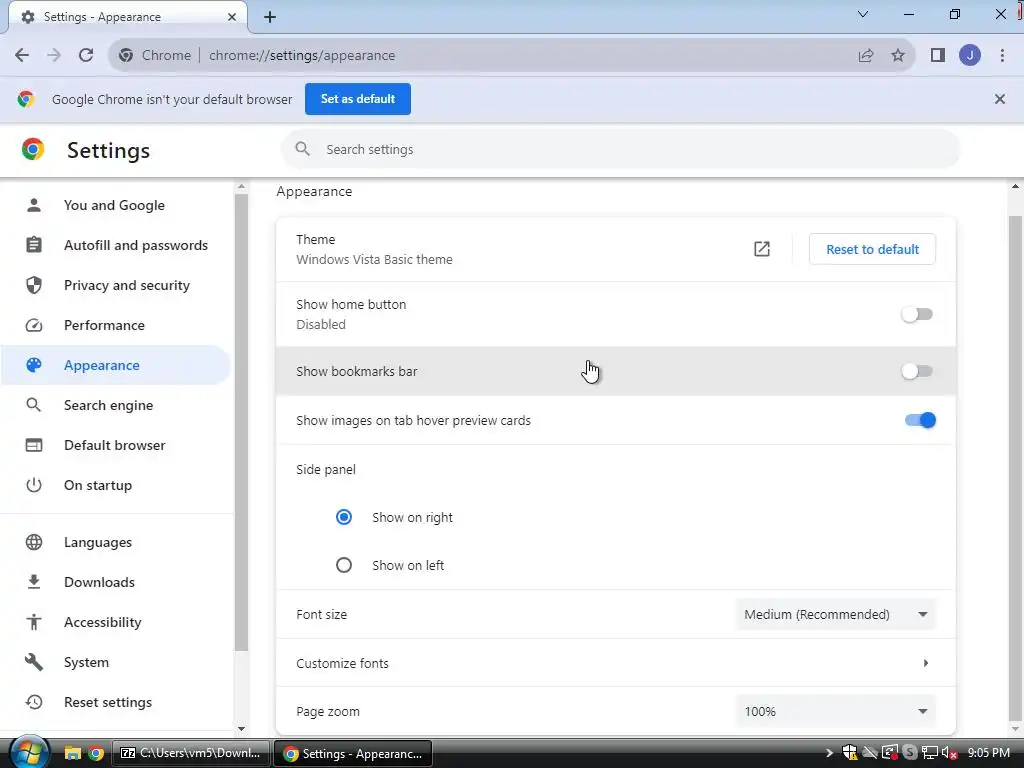
Task: Toggle Show home button switch
Action: (x=917, y=315)
